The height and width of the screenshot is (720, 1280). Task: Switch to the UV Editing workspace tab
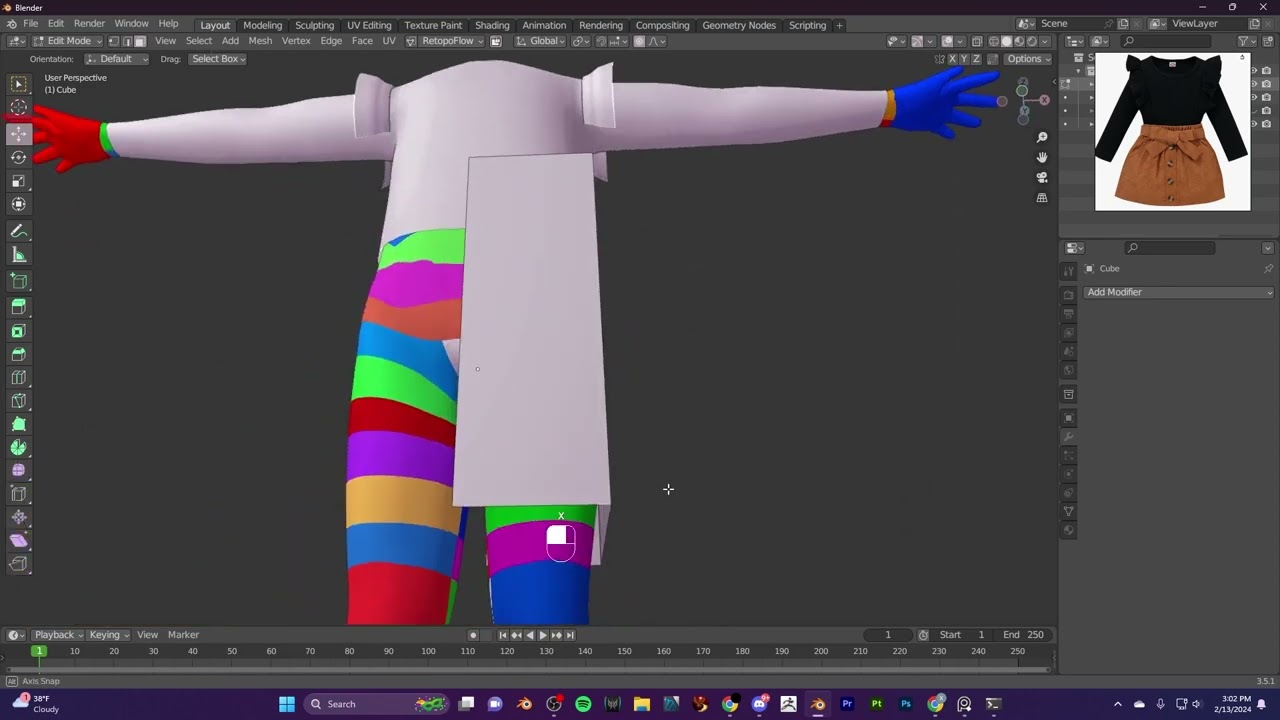[369, 25]
